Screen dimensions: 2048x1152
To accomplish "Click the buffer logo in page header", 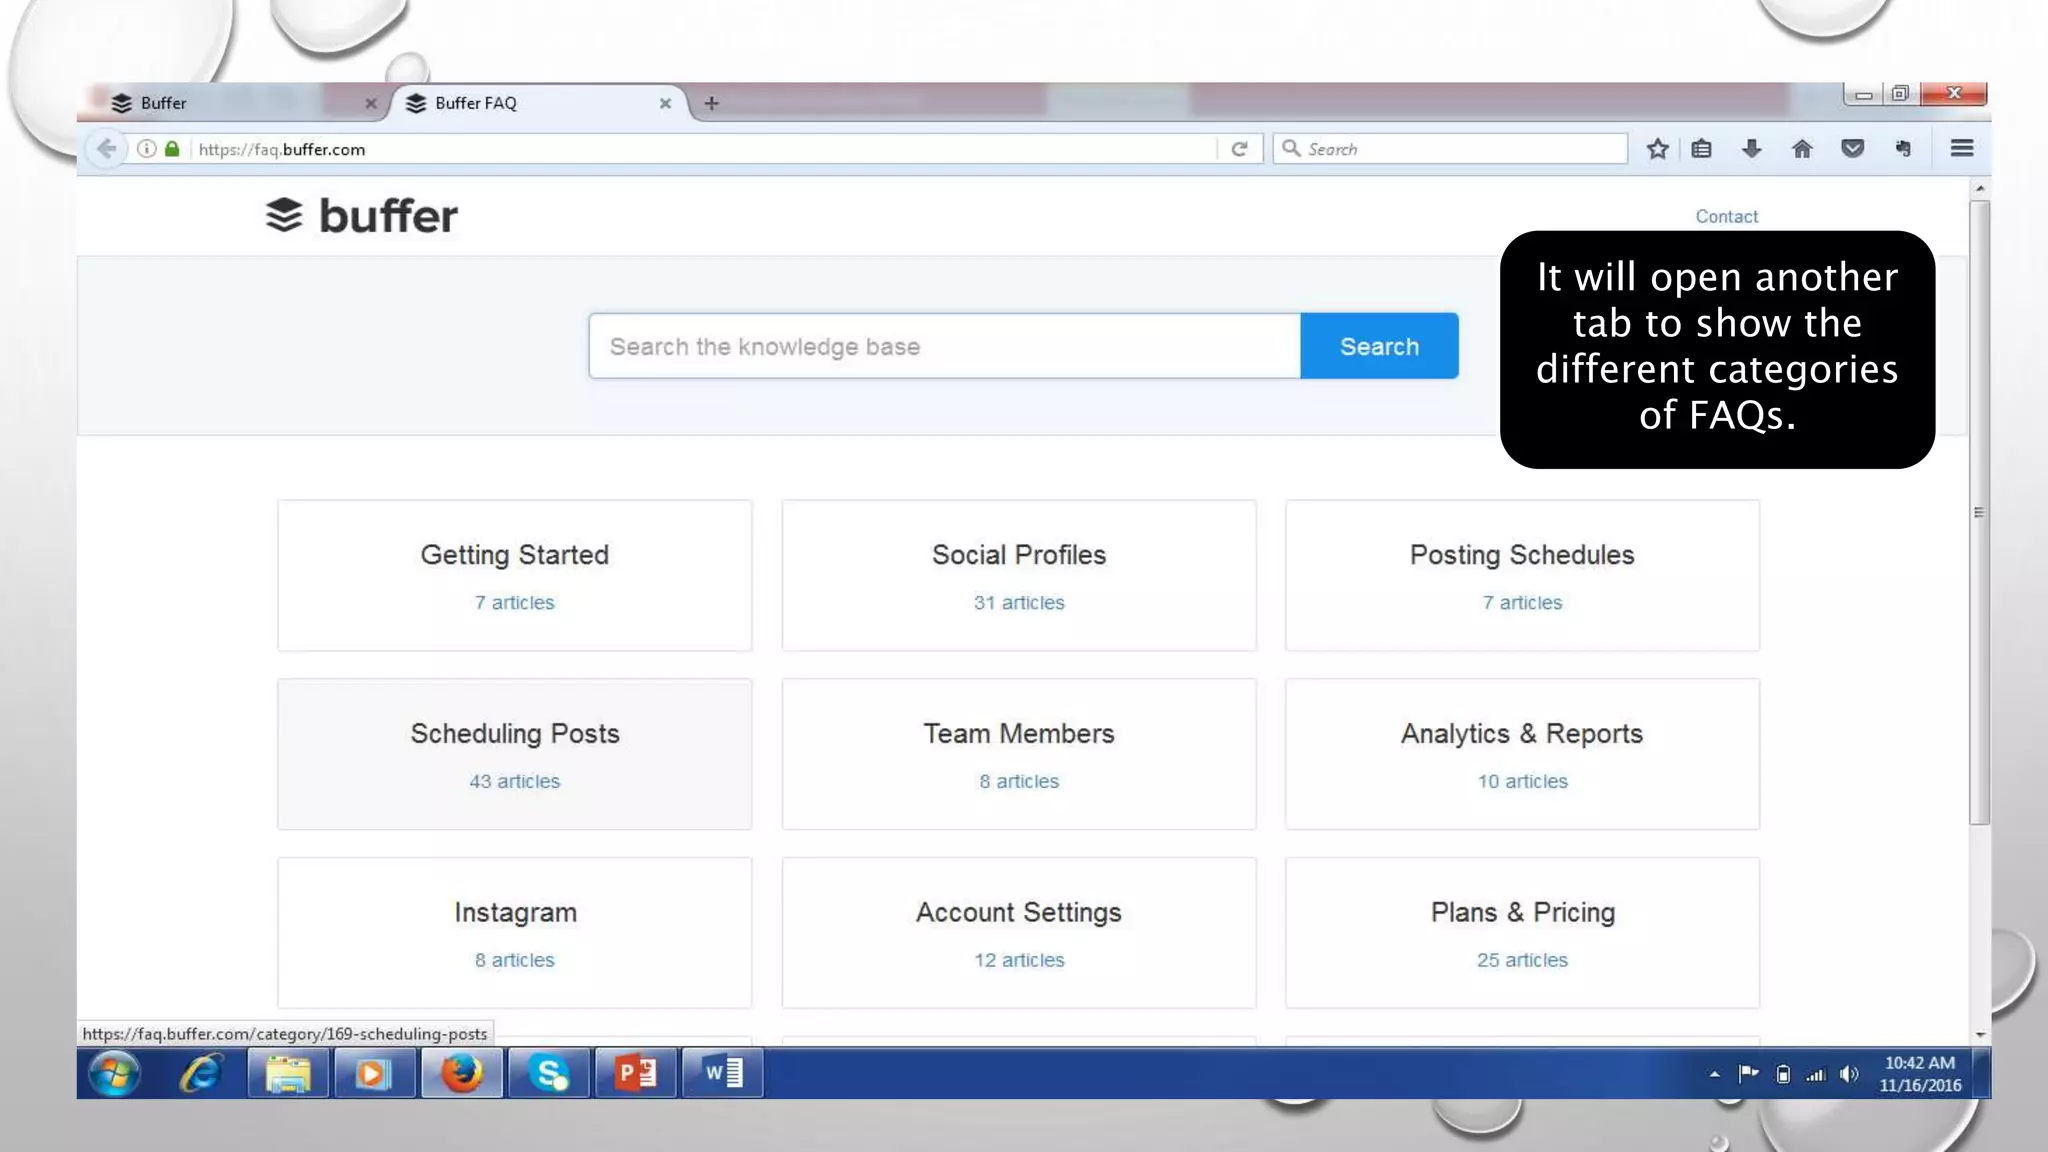I will point(361,215).
